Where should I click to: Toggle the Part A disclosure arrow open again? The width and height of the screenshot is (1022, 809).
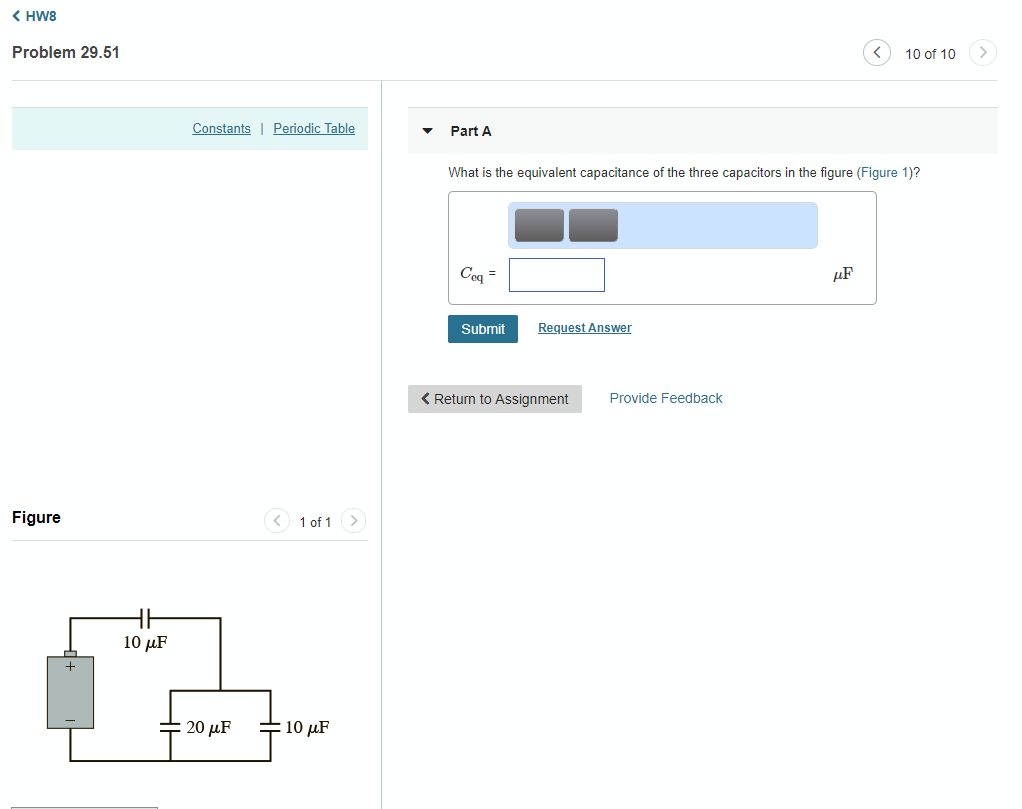[428, 130]
